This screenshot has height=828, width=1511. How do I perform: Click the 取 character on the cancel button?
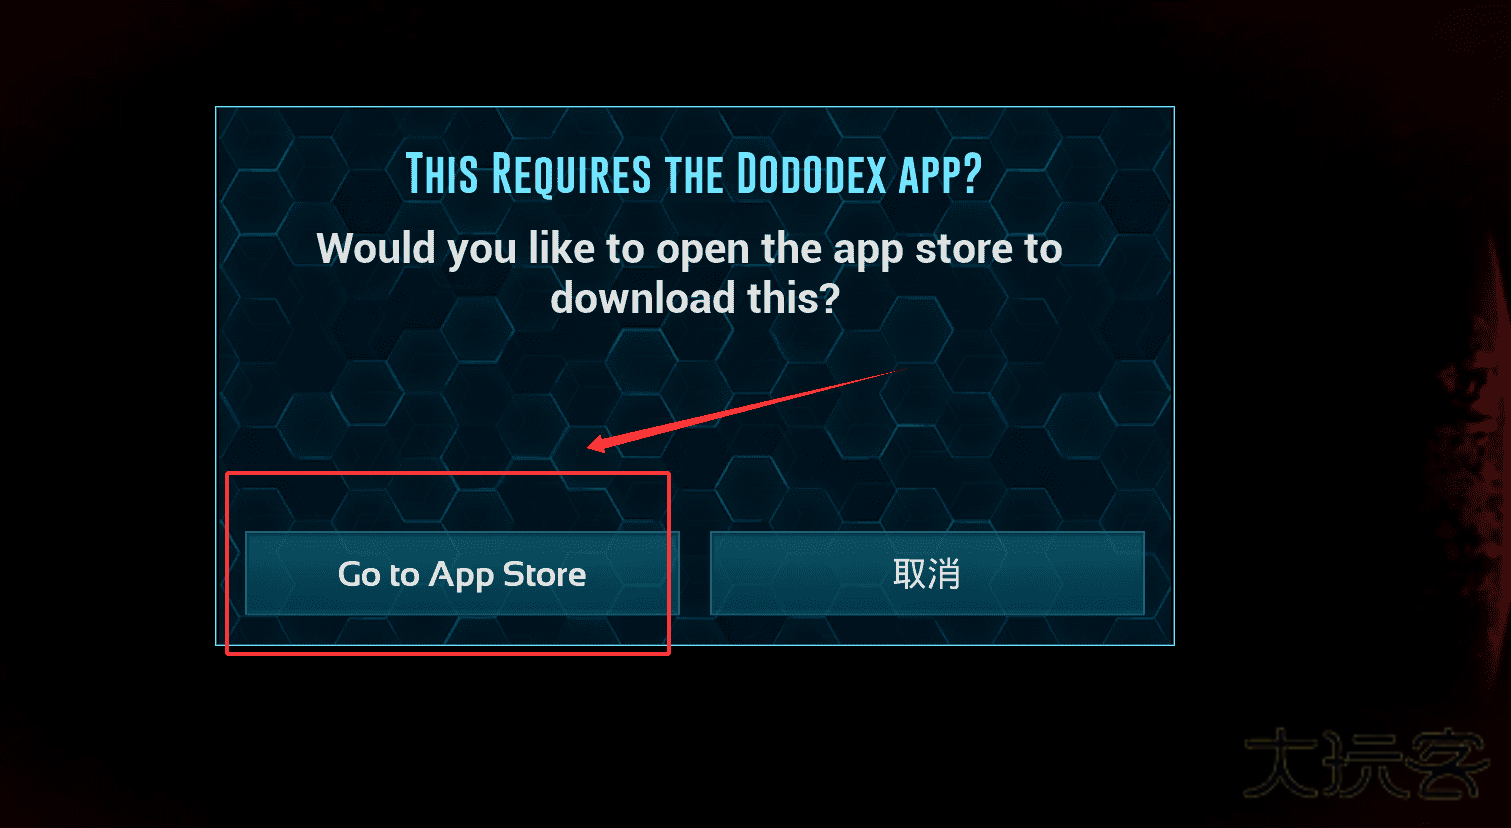[x=909, y=574]
